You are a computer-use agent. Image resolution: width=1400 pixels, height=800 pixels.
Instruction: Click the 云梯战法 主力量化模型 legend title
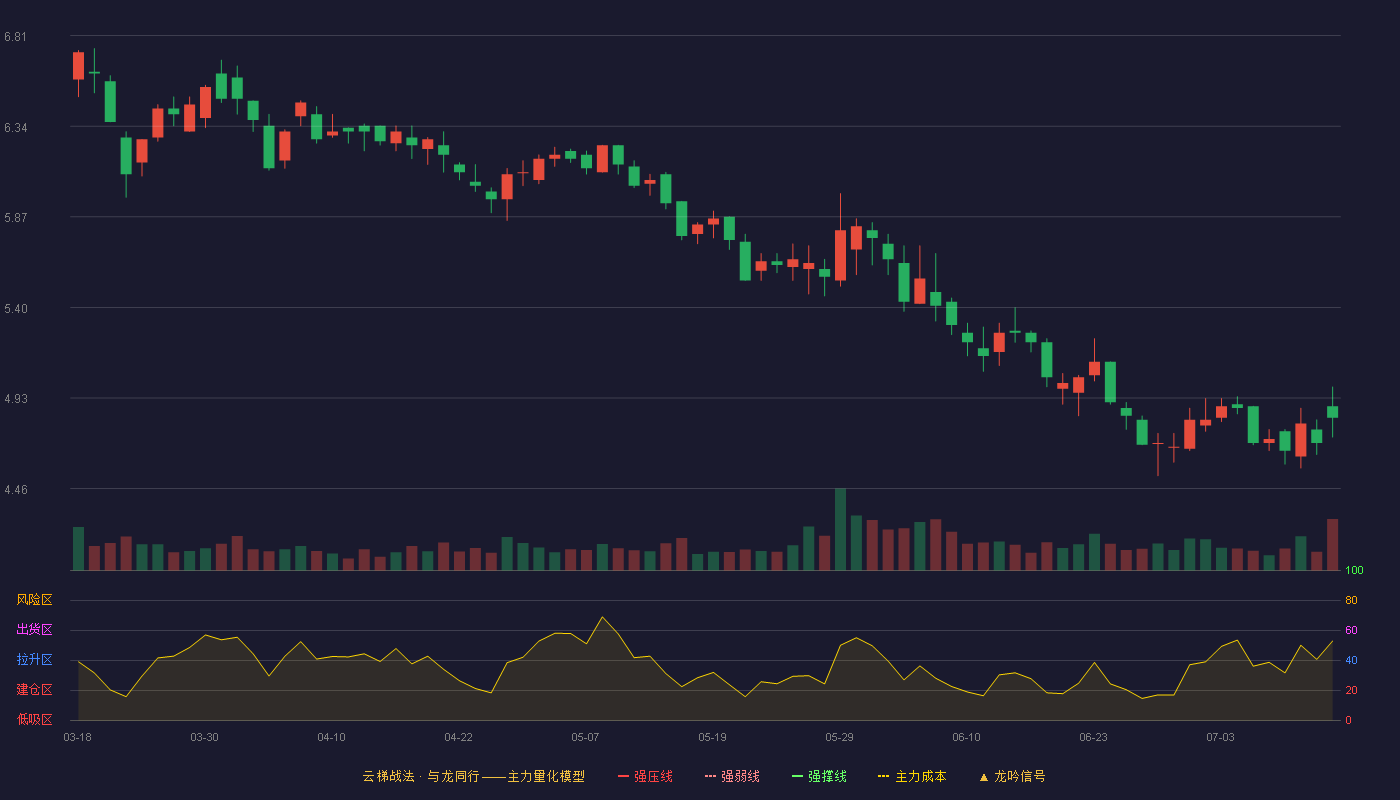coord(474,776)
